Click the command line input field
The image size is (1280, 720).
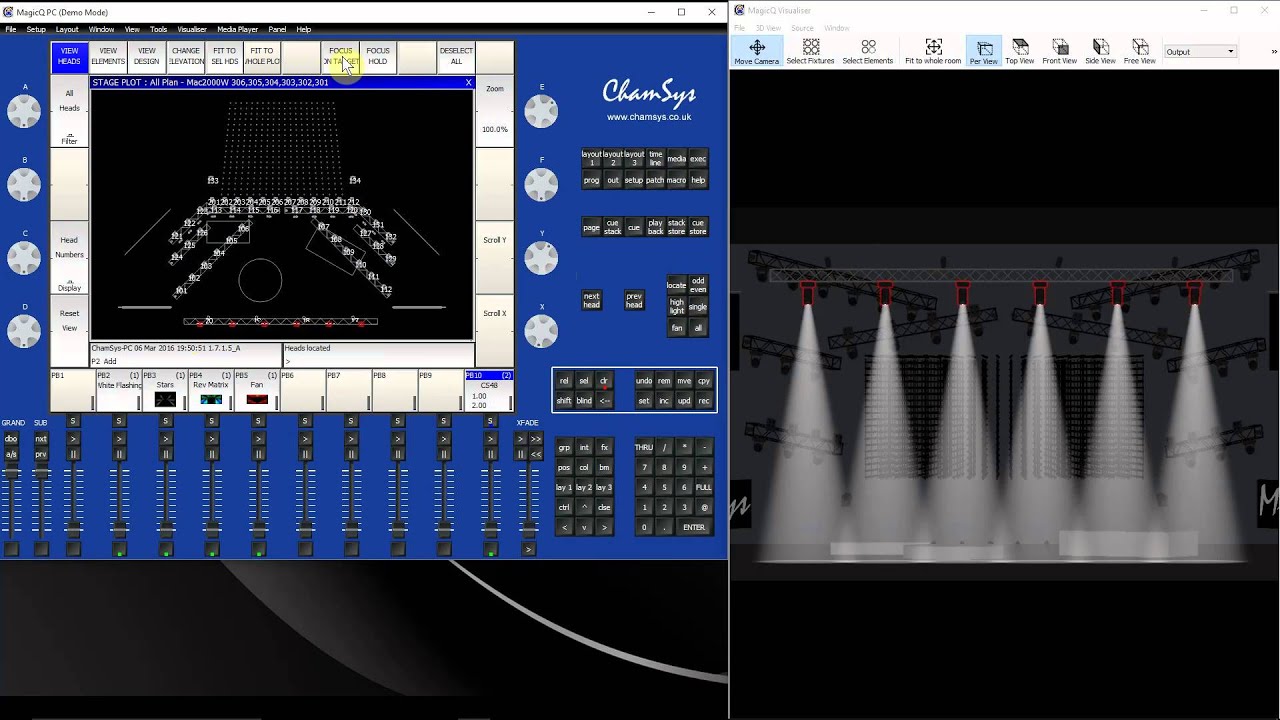pyautogui.click(x=378, y=361)
